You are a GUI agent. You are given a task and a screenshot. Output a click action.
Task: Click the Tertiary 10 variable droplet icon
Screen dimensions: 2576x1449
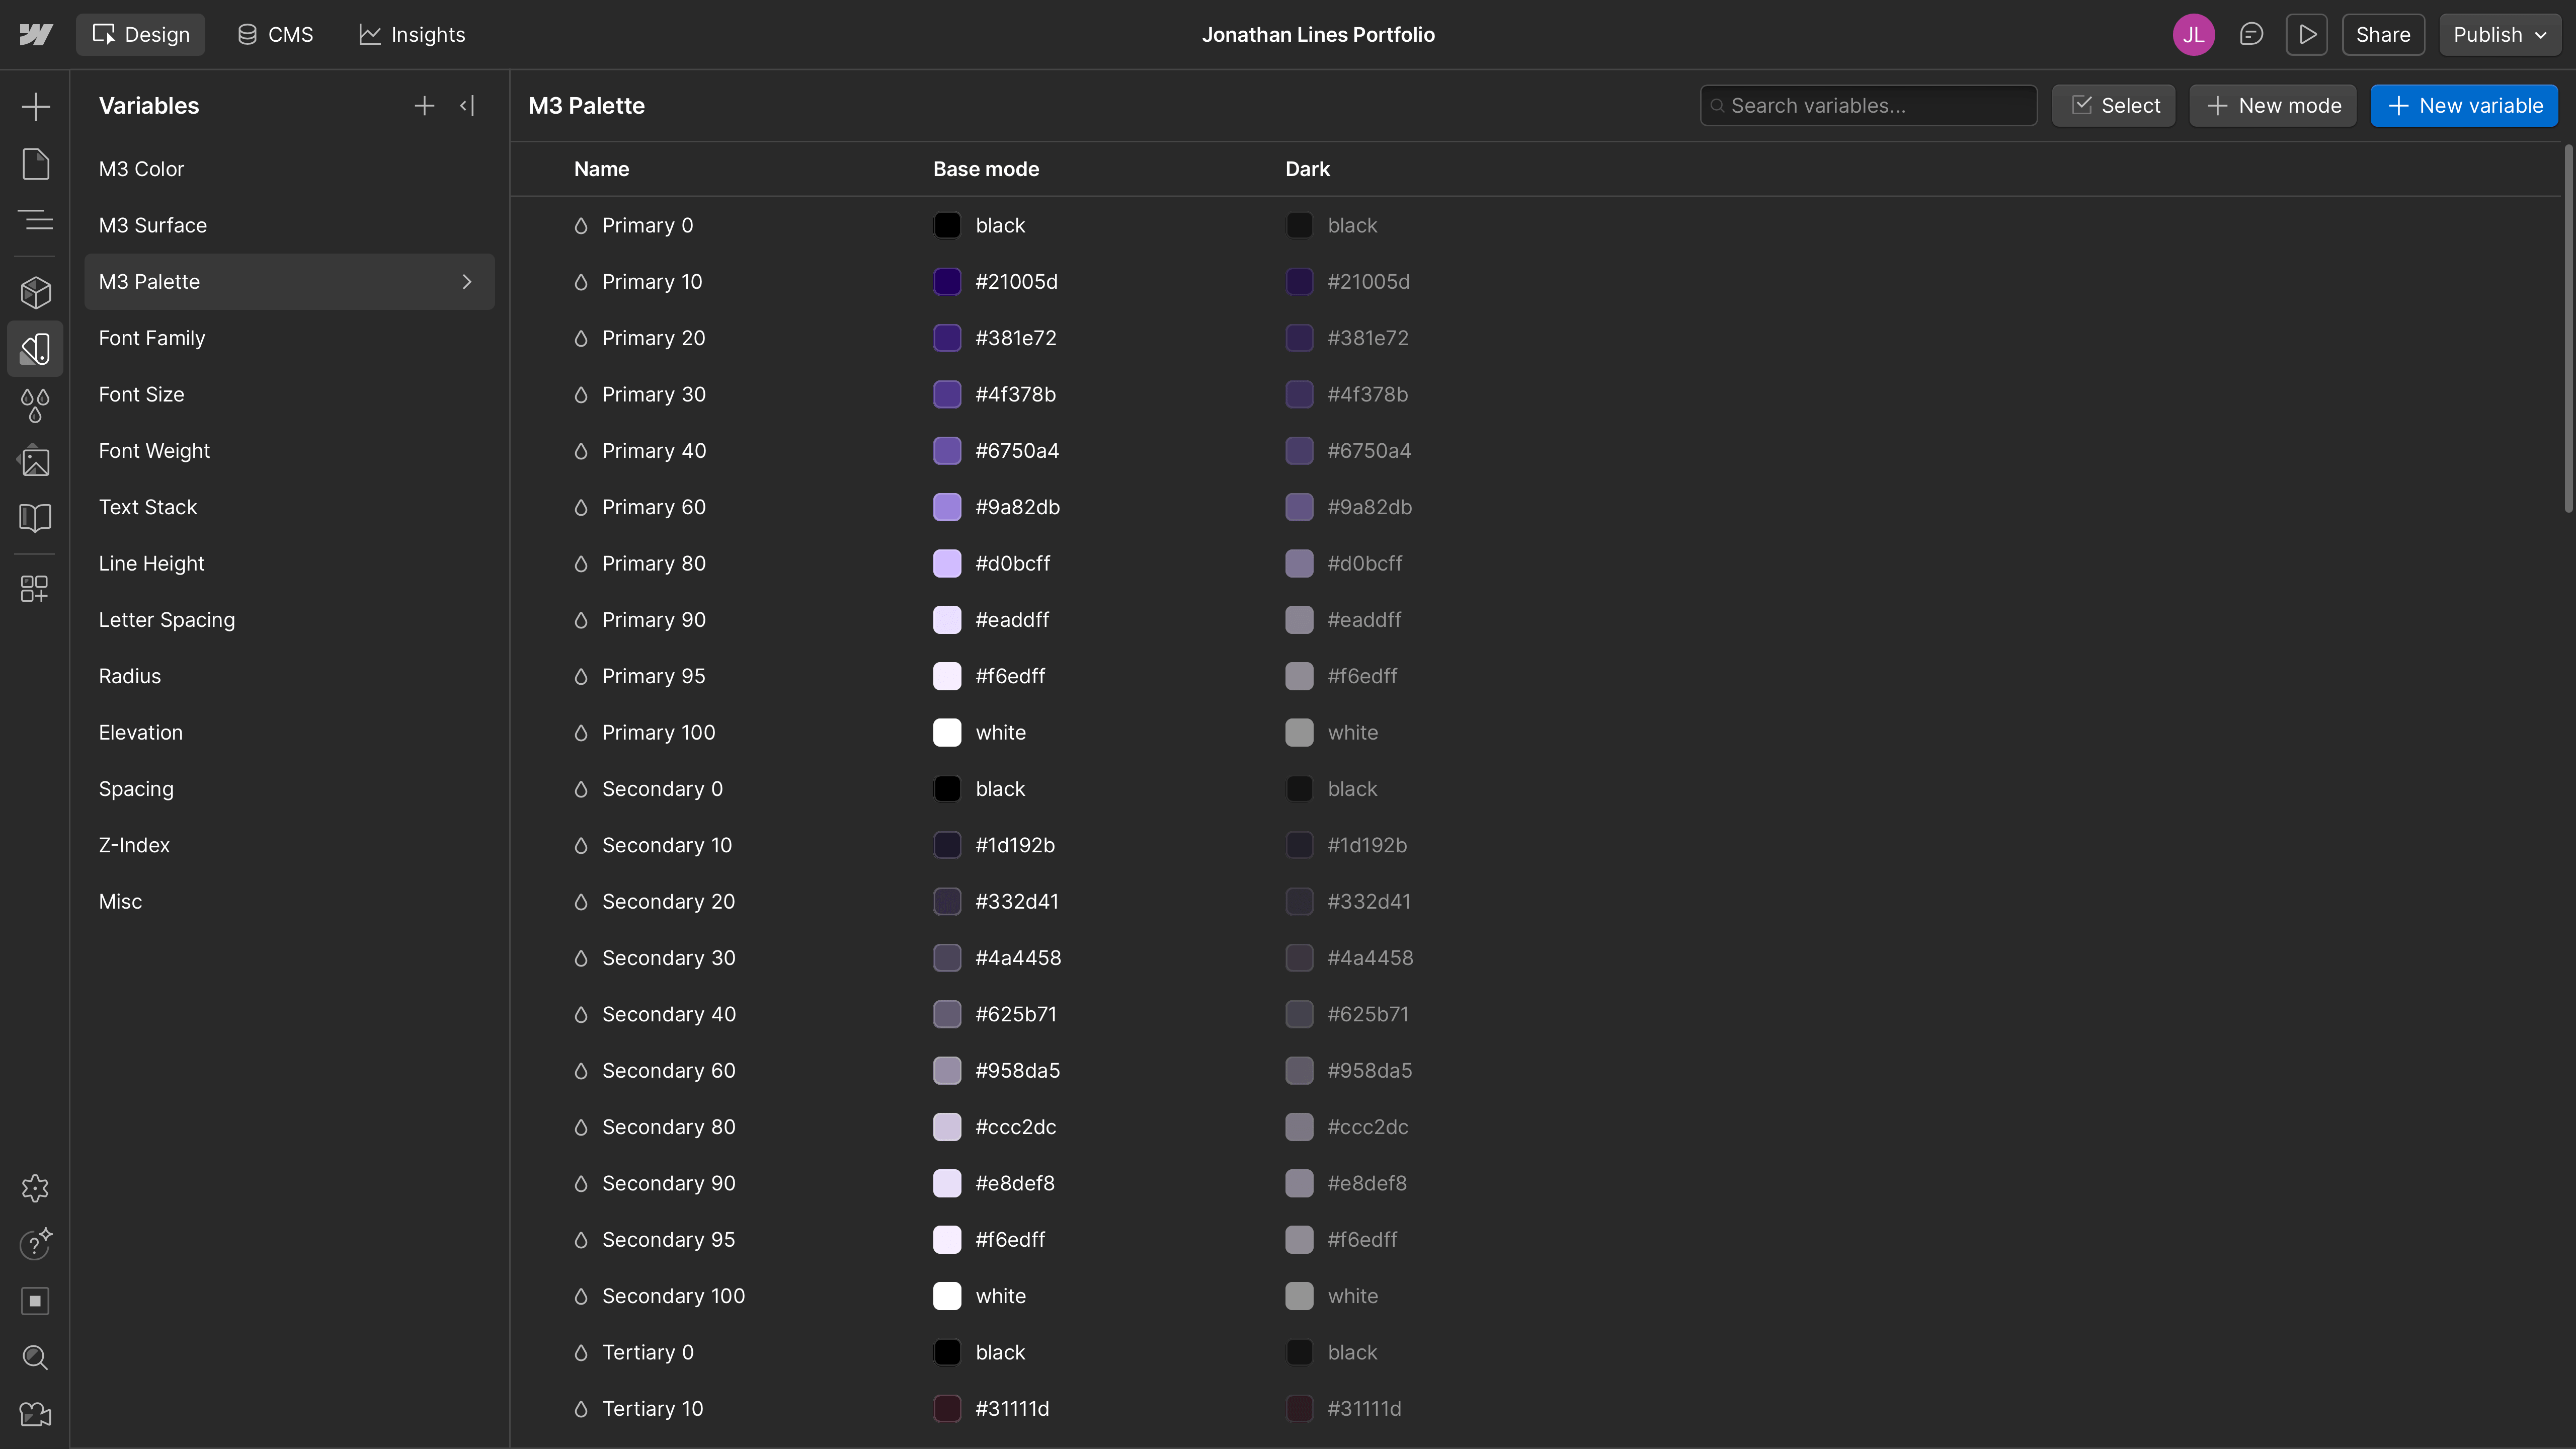[581, 1409]
